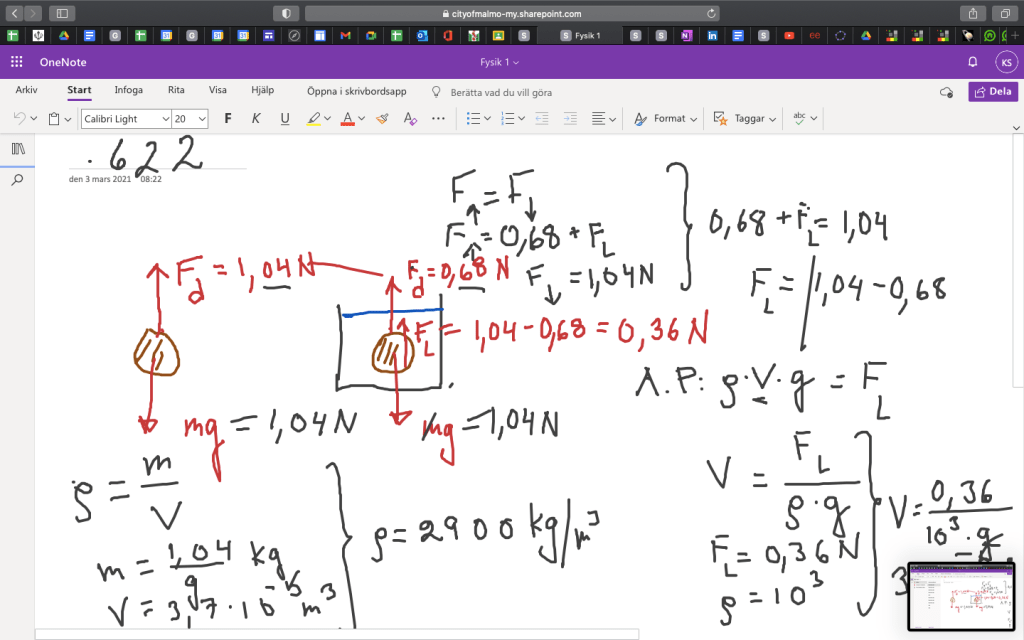Click Öppna i skrivbordsapp

(x=356, y=91)
